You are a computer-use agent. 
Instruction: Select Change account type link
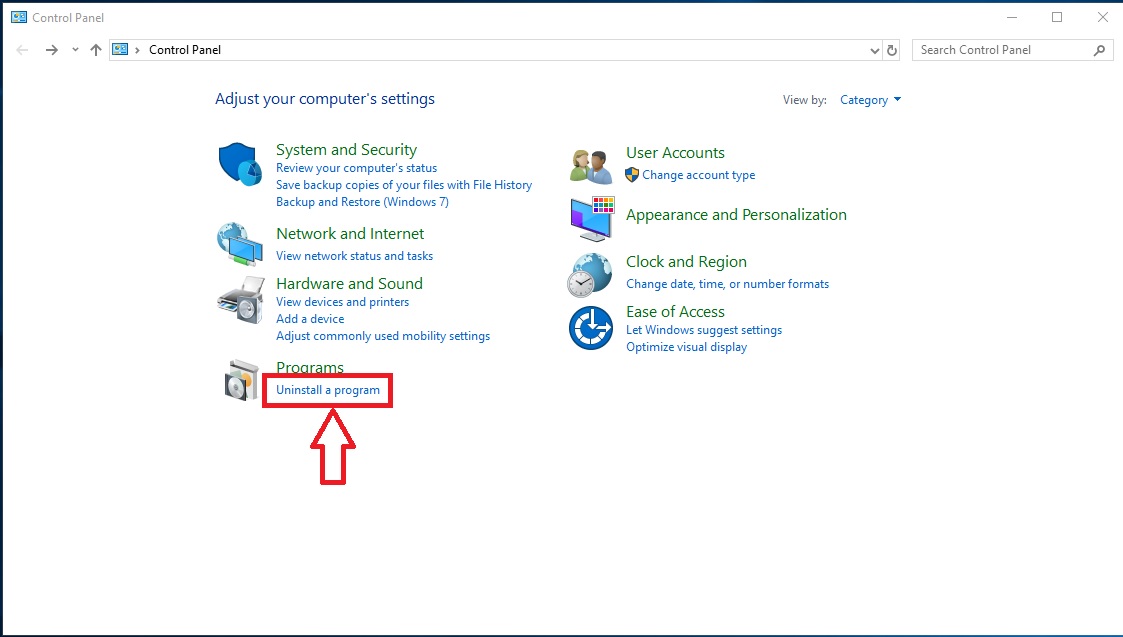pos(698,175)
